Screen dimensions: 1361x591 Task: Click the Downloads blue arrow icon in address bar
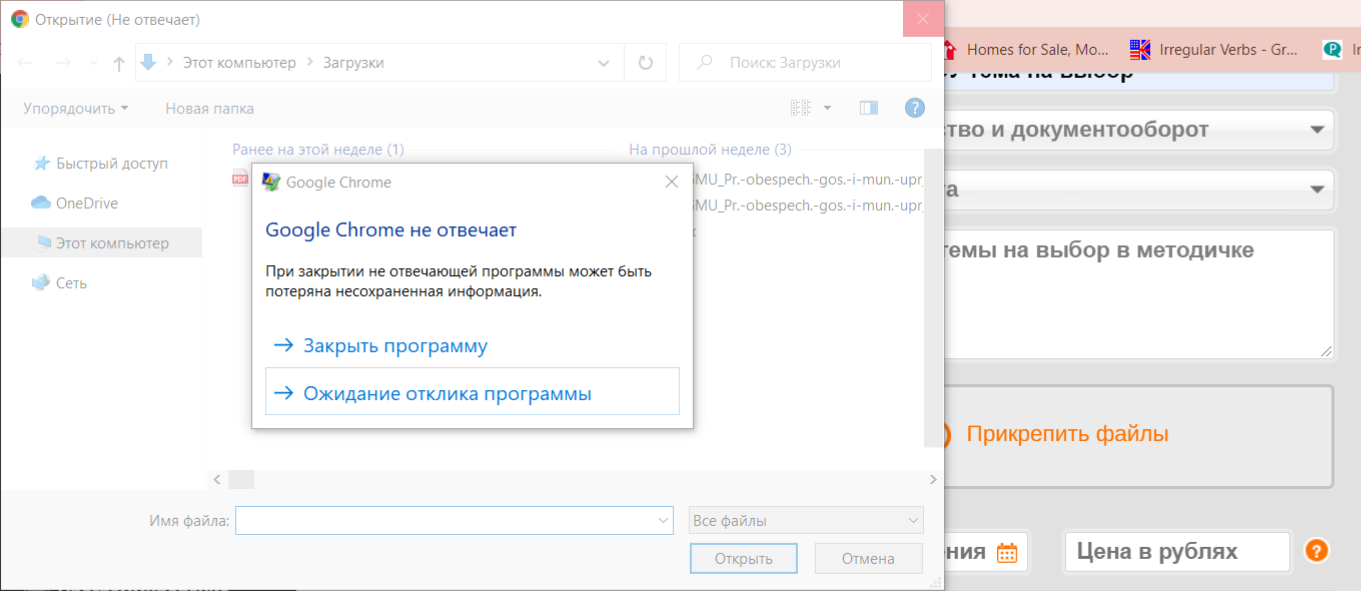149,62
